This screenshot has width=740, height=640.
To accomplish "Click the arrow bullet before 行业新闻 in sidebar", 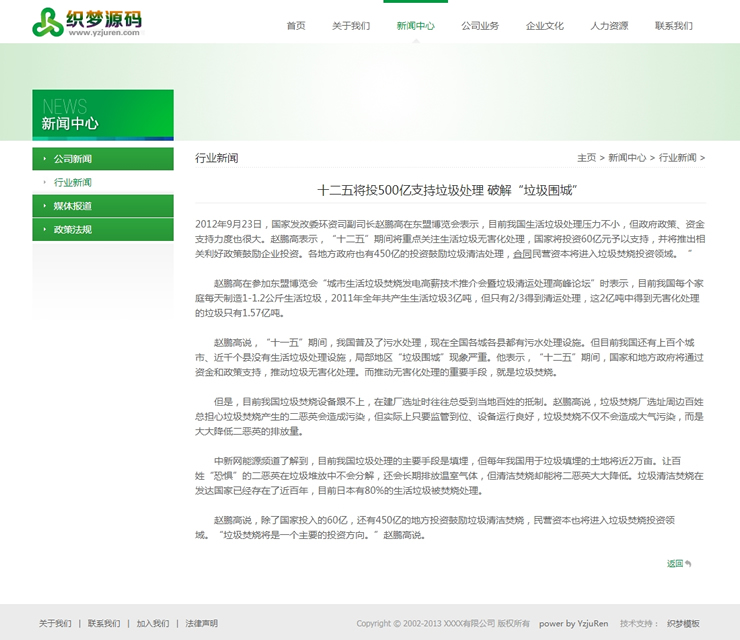I will (x=44, y=183).
